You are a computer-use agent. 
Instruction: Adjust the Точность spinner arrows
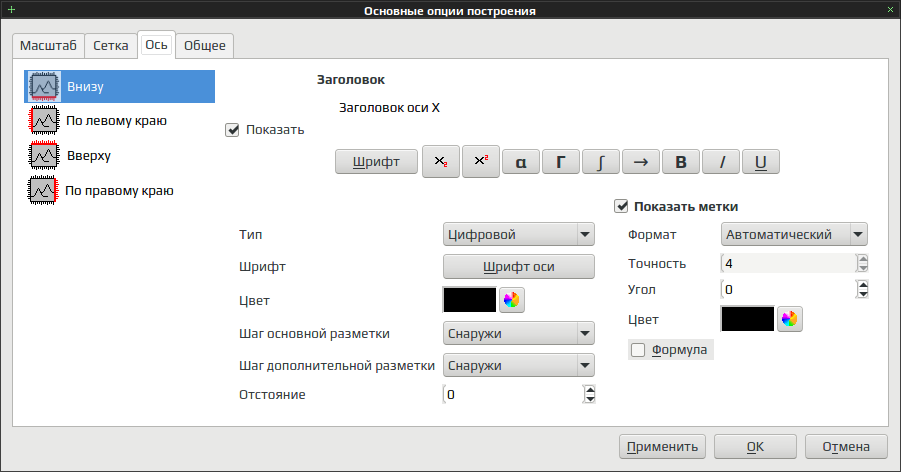pos(863,263)
